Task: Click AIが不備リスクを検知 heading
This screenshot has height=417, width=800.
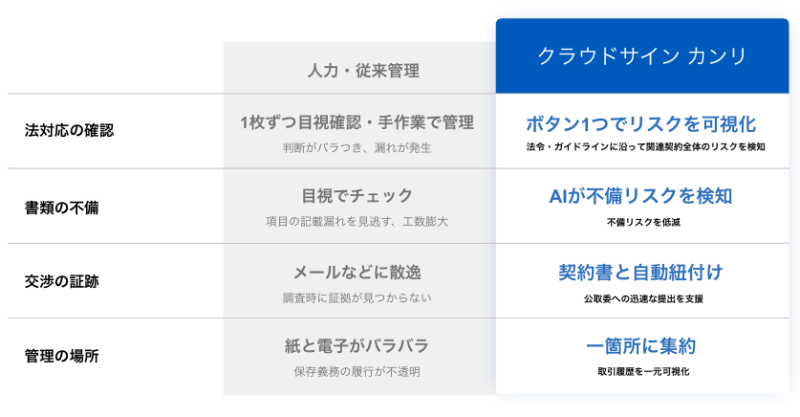Action: pos(641,196)
